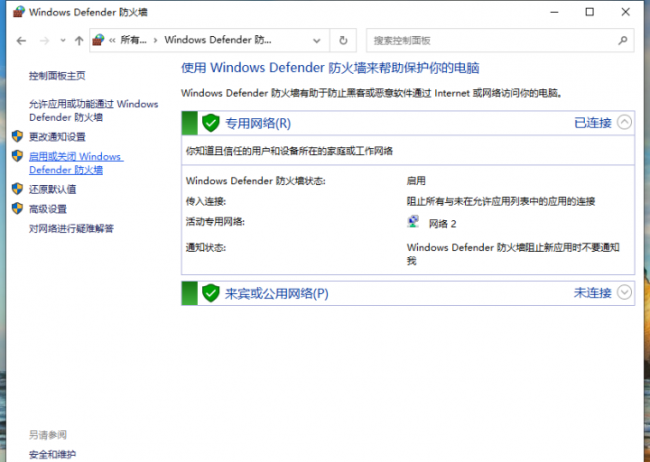Click the 启用 firewall state value
The image size is (650, 462).
[416, 180]
